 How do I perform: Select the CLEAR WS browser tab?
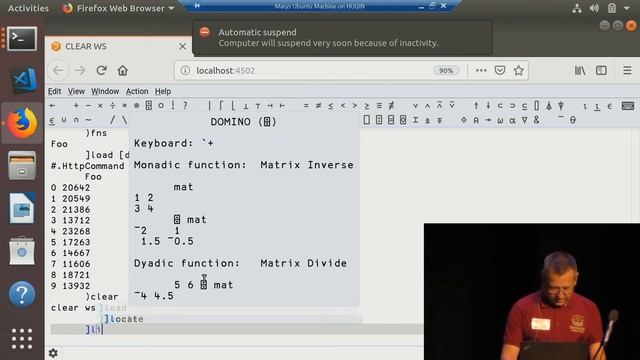(x=118, y=47)
